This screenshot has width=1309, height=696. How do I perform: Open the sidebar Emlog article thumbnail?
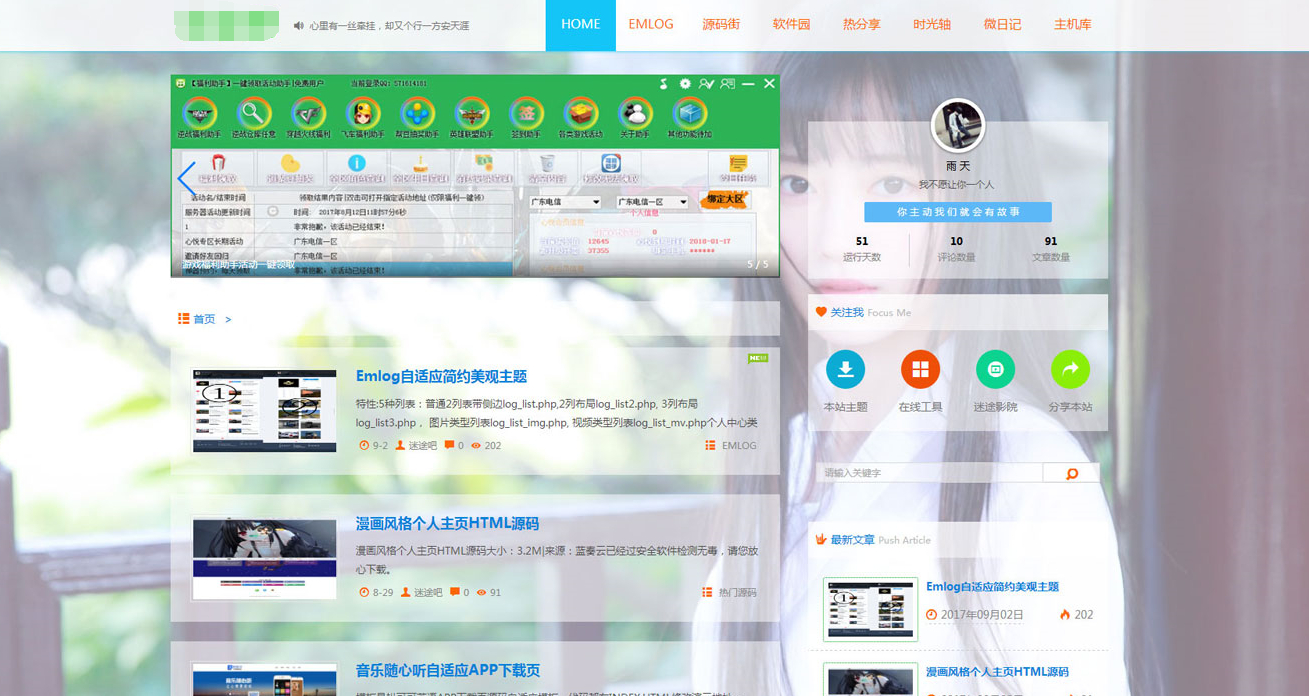coord(870,609)
